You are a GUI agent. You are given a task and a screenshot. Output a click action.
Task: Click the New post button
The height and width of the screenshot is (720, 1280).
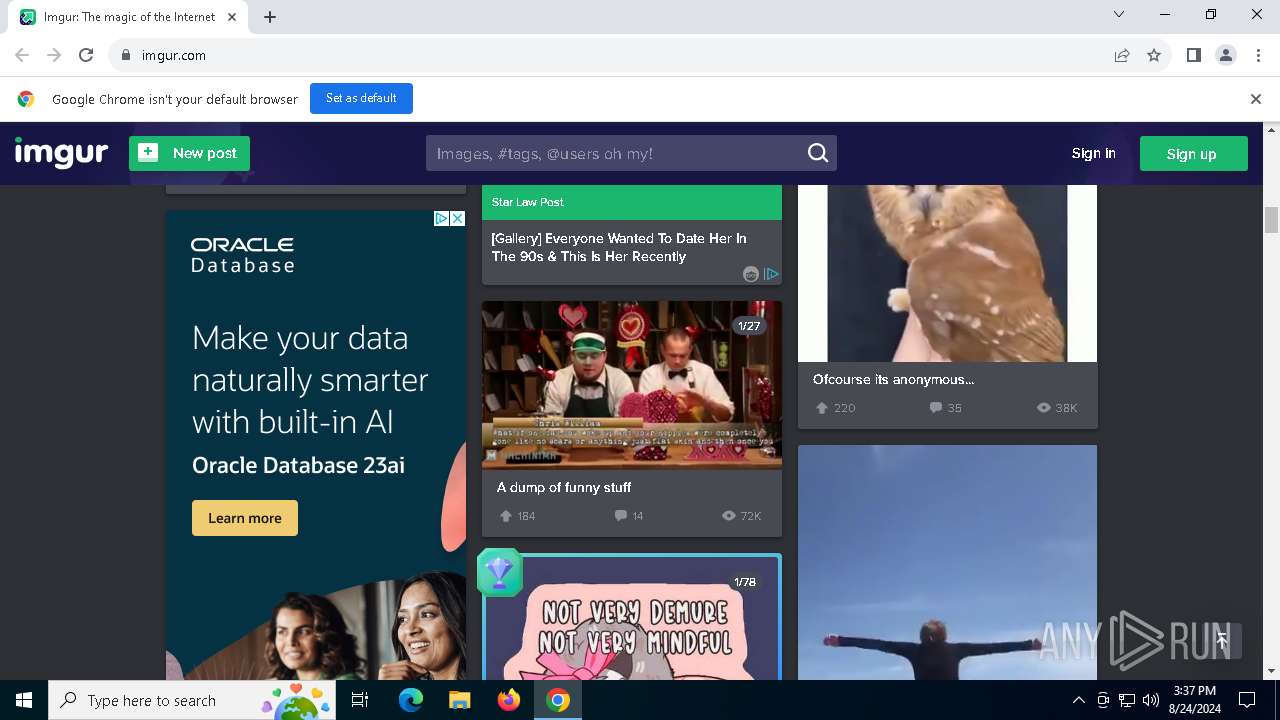(x=189, y=153)
